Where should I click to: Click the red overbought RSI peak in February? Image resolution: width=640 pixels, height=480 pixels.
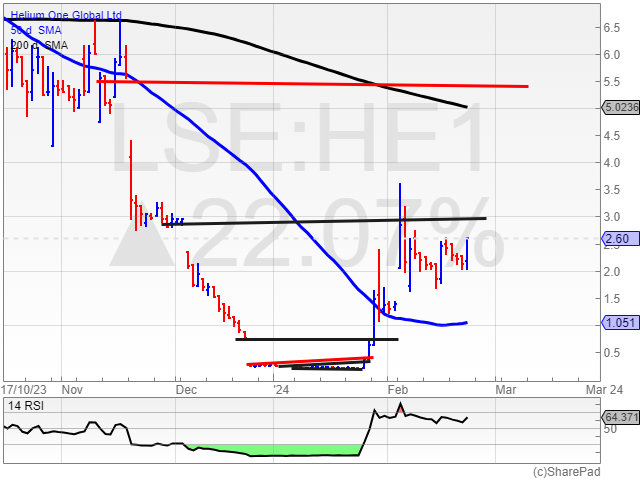pos(401,409)
